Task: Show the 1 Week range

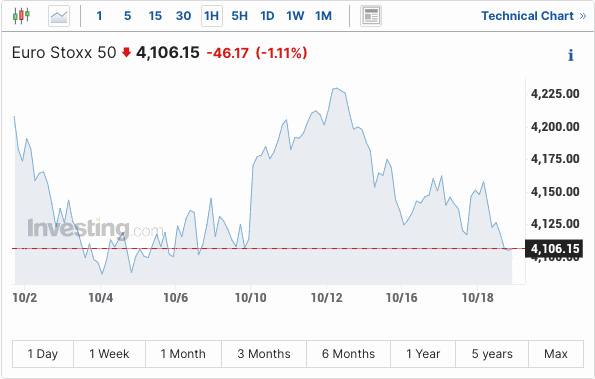Action: point(109,354)
